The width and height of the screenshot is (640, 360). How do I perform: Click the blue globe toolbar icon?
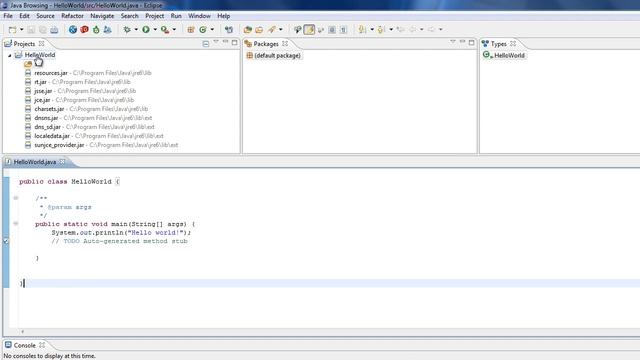coord(73,29)
